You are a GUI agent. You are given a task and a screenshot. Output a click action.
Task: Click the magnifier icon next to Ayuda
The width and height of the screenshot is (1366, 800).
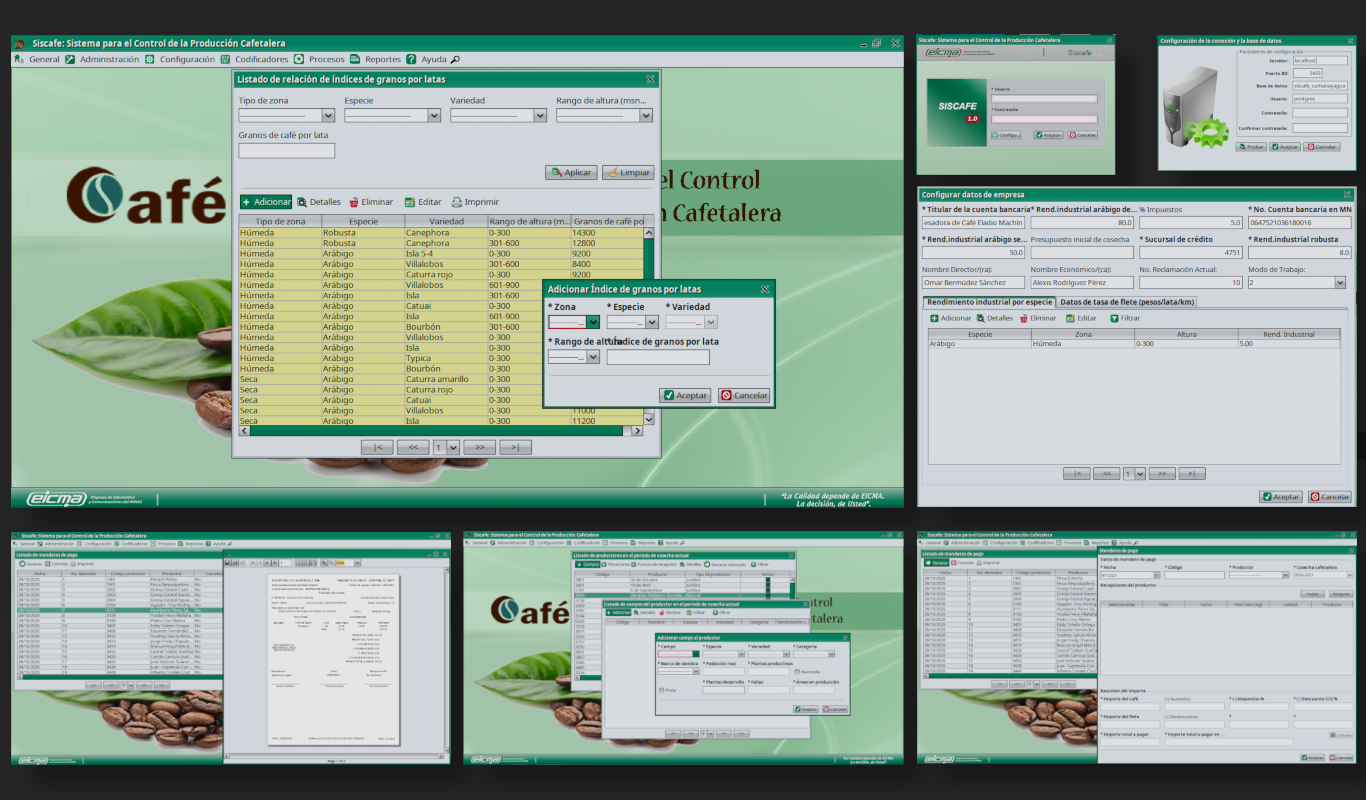pos(455,60)
